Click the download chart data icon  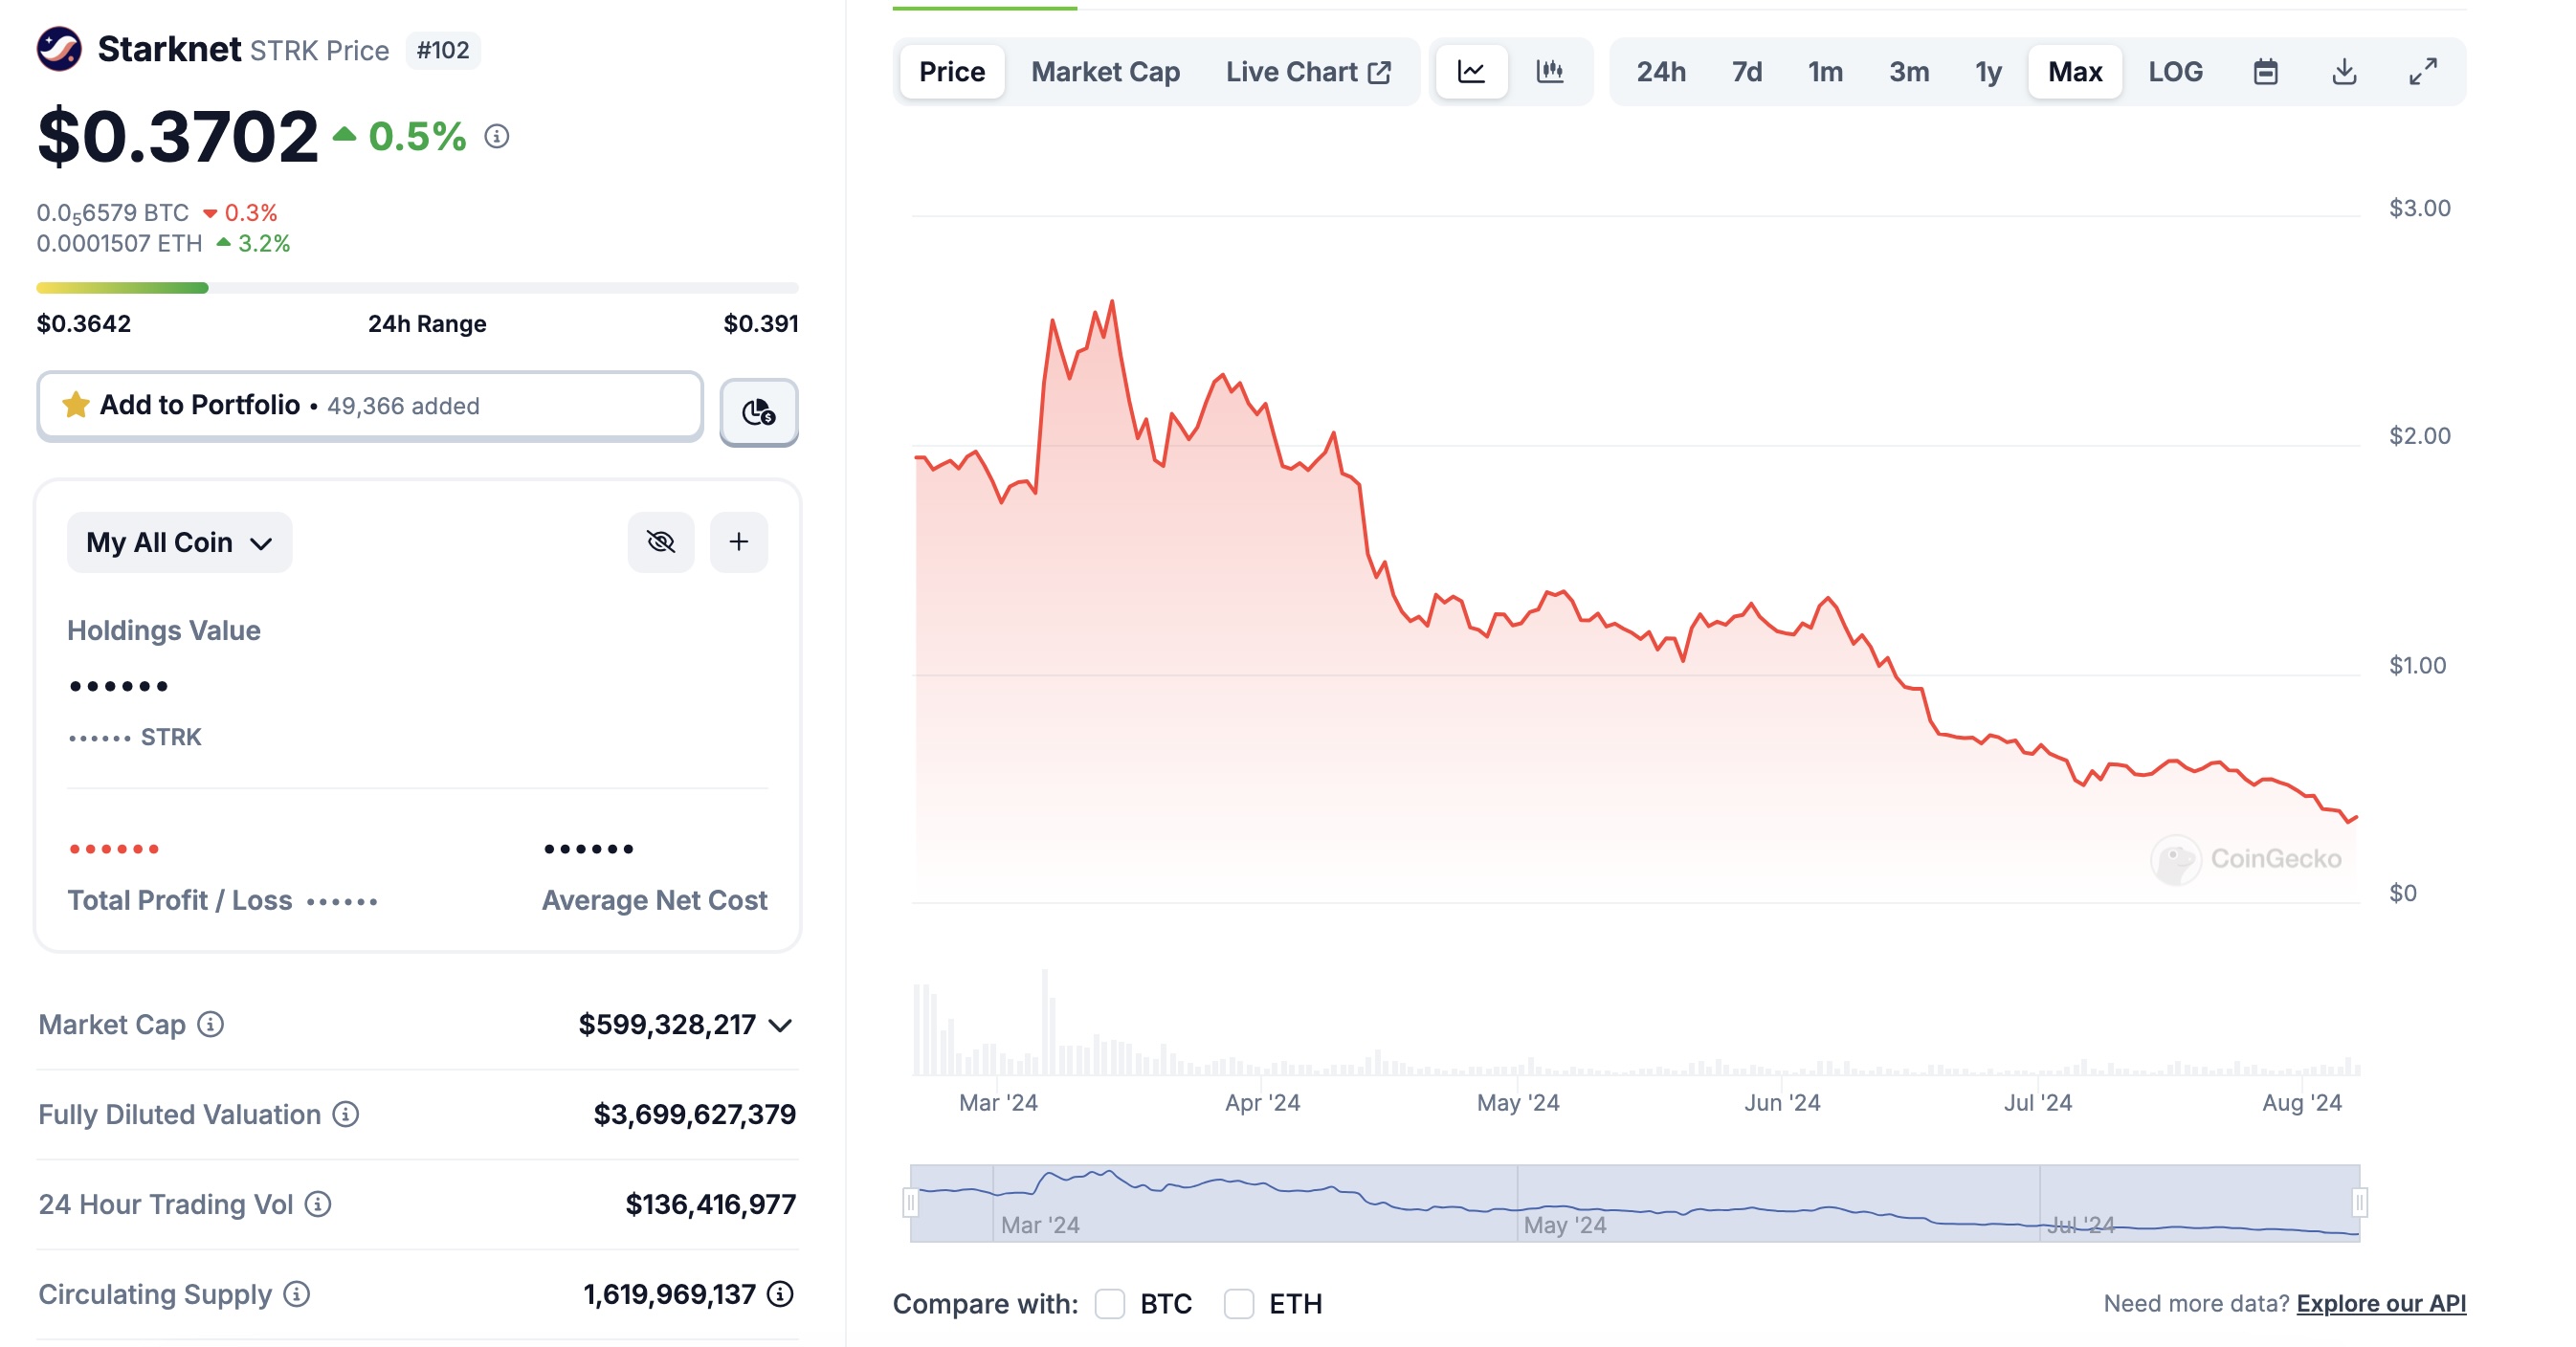pos(2344,72)
